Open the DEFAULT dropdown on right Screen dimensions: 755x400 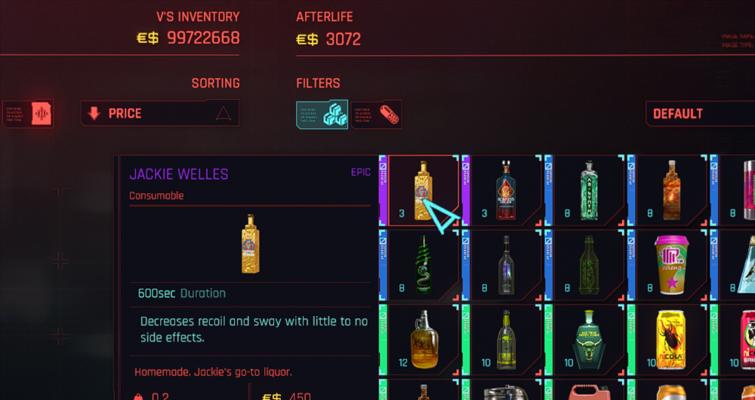point(700,114)
